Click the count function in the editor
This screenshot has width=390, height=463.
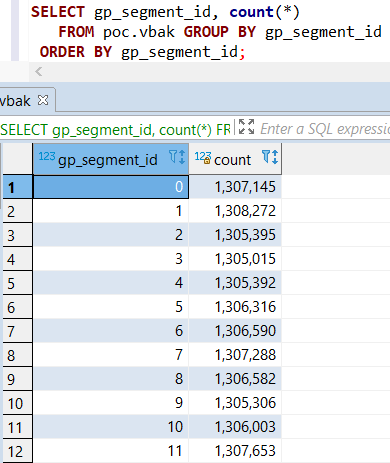tap(252, 12)
